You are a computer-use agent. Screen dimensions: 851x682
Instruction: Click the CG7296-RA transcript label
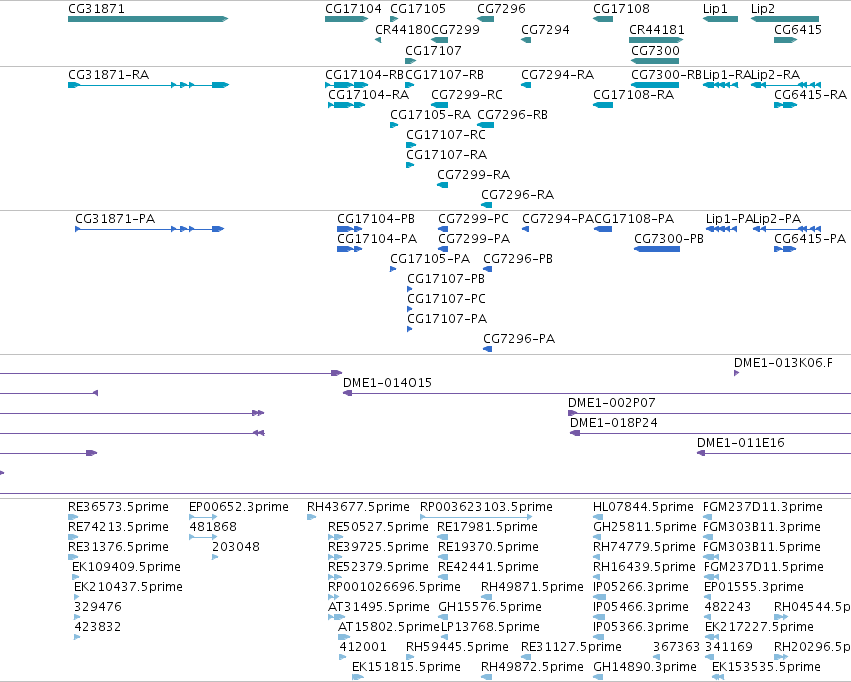[x=517, y=194]
